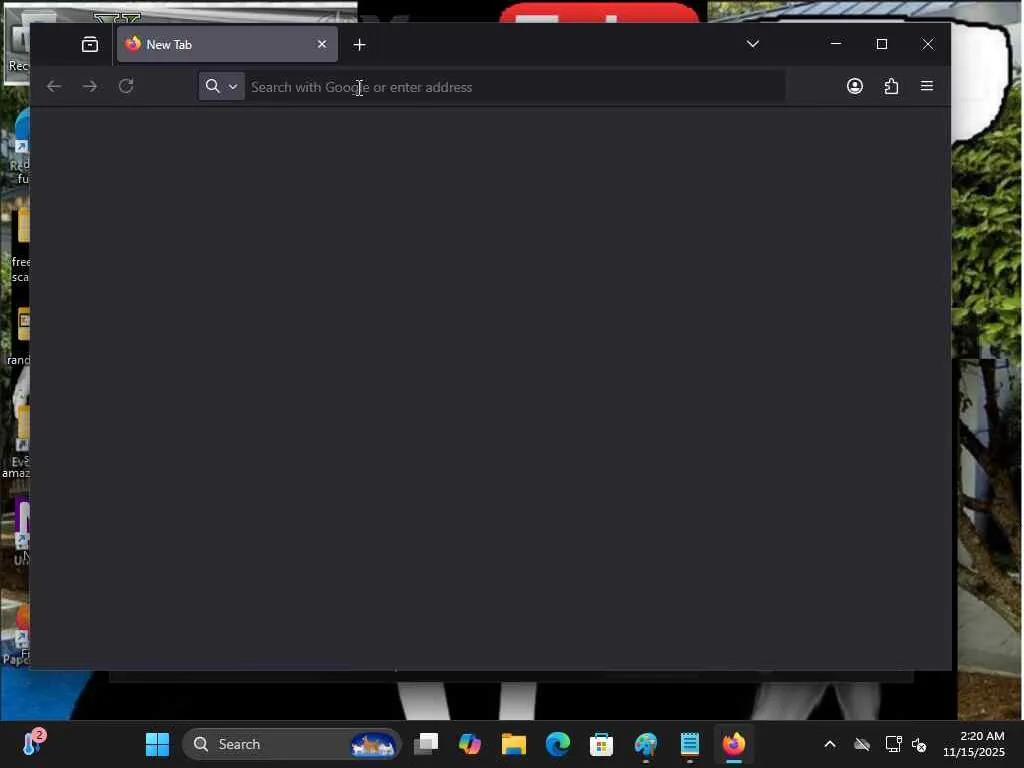Screen dimensions: 1024x768
Task: Open Paint from the taskbar
Action: pos(645,744)
